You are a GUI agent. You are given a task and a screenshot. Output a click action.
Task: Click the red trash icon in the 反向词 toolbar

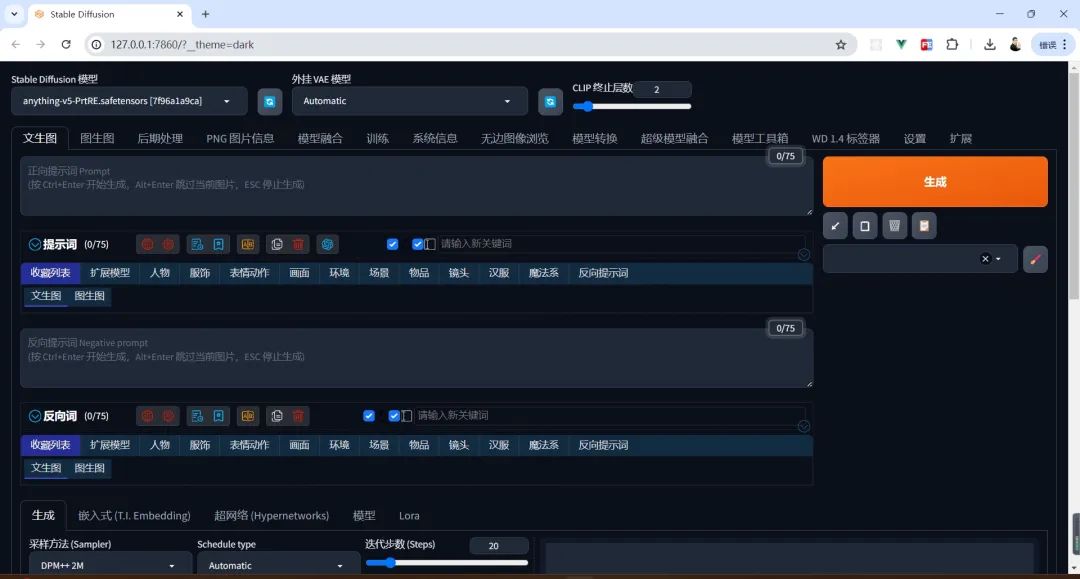(x=298, y=416)
